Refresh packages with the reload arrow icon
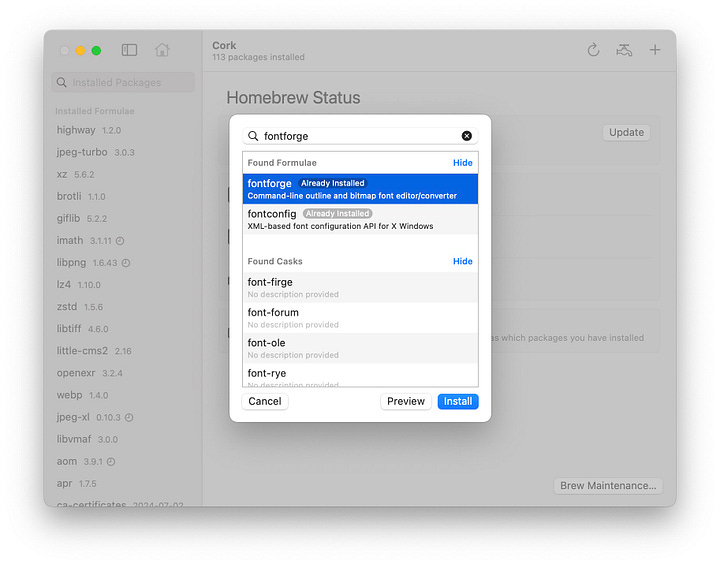 (593, 50)
